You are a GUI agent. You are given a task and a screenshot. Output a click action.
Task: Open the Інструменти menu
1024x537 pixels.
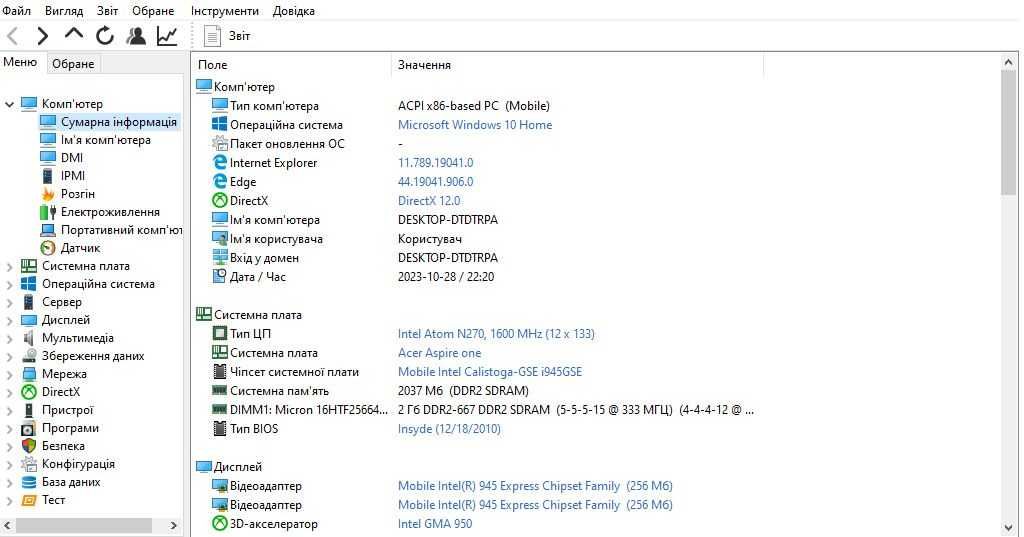(x=225, y=11)
